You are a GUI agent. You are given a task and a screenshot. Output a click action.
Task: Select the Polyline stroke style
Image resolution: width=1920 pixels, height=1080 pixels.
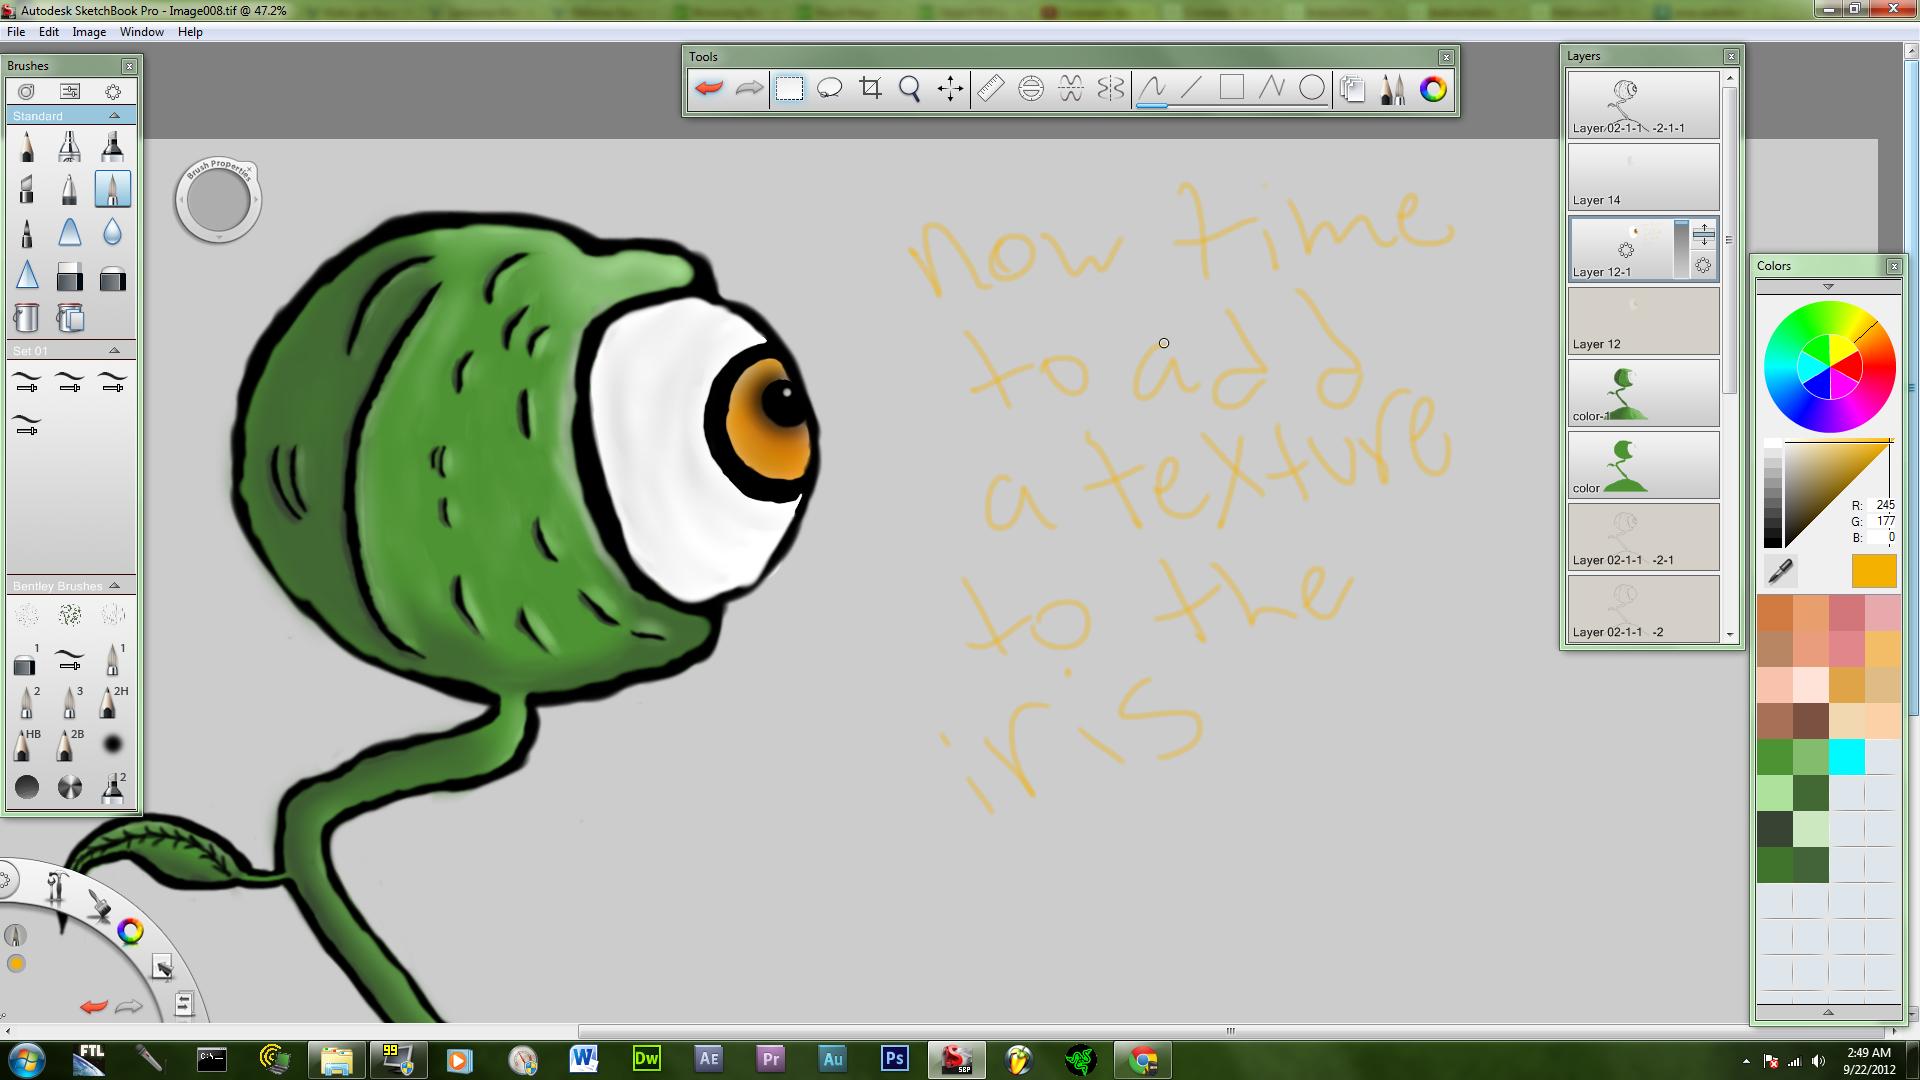1271,88
